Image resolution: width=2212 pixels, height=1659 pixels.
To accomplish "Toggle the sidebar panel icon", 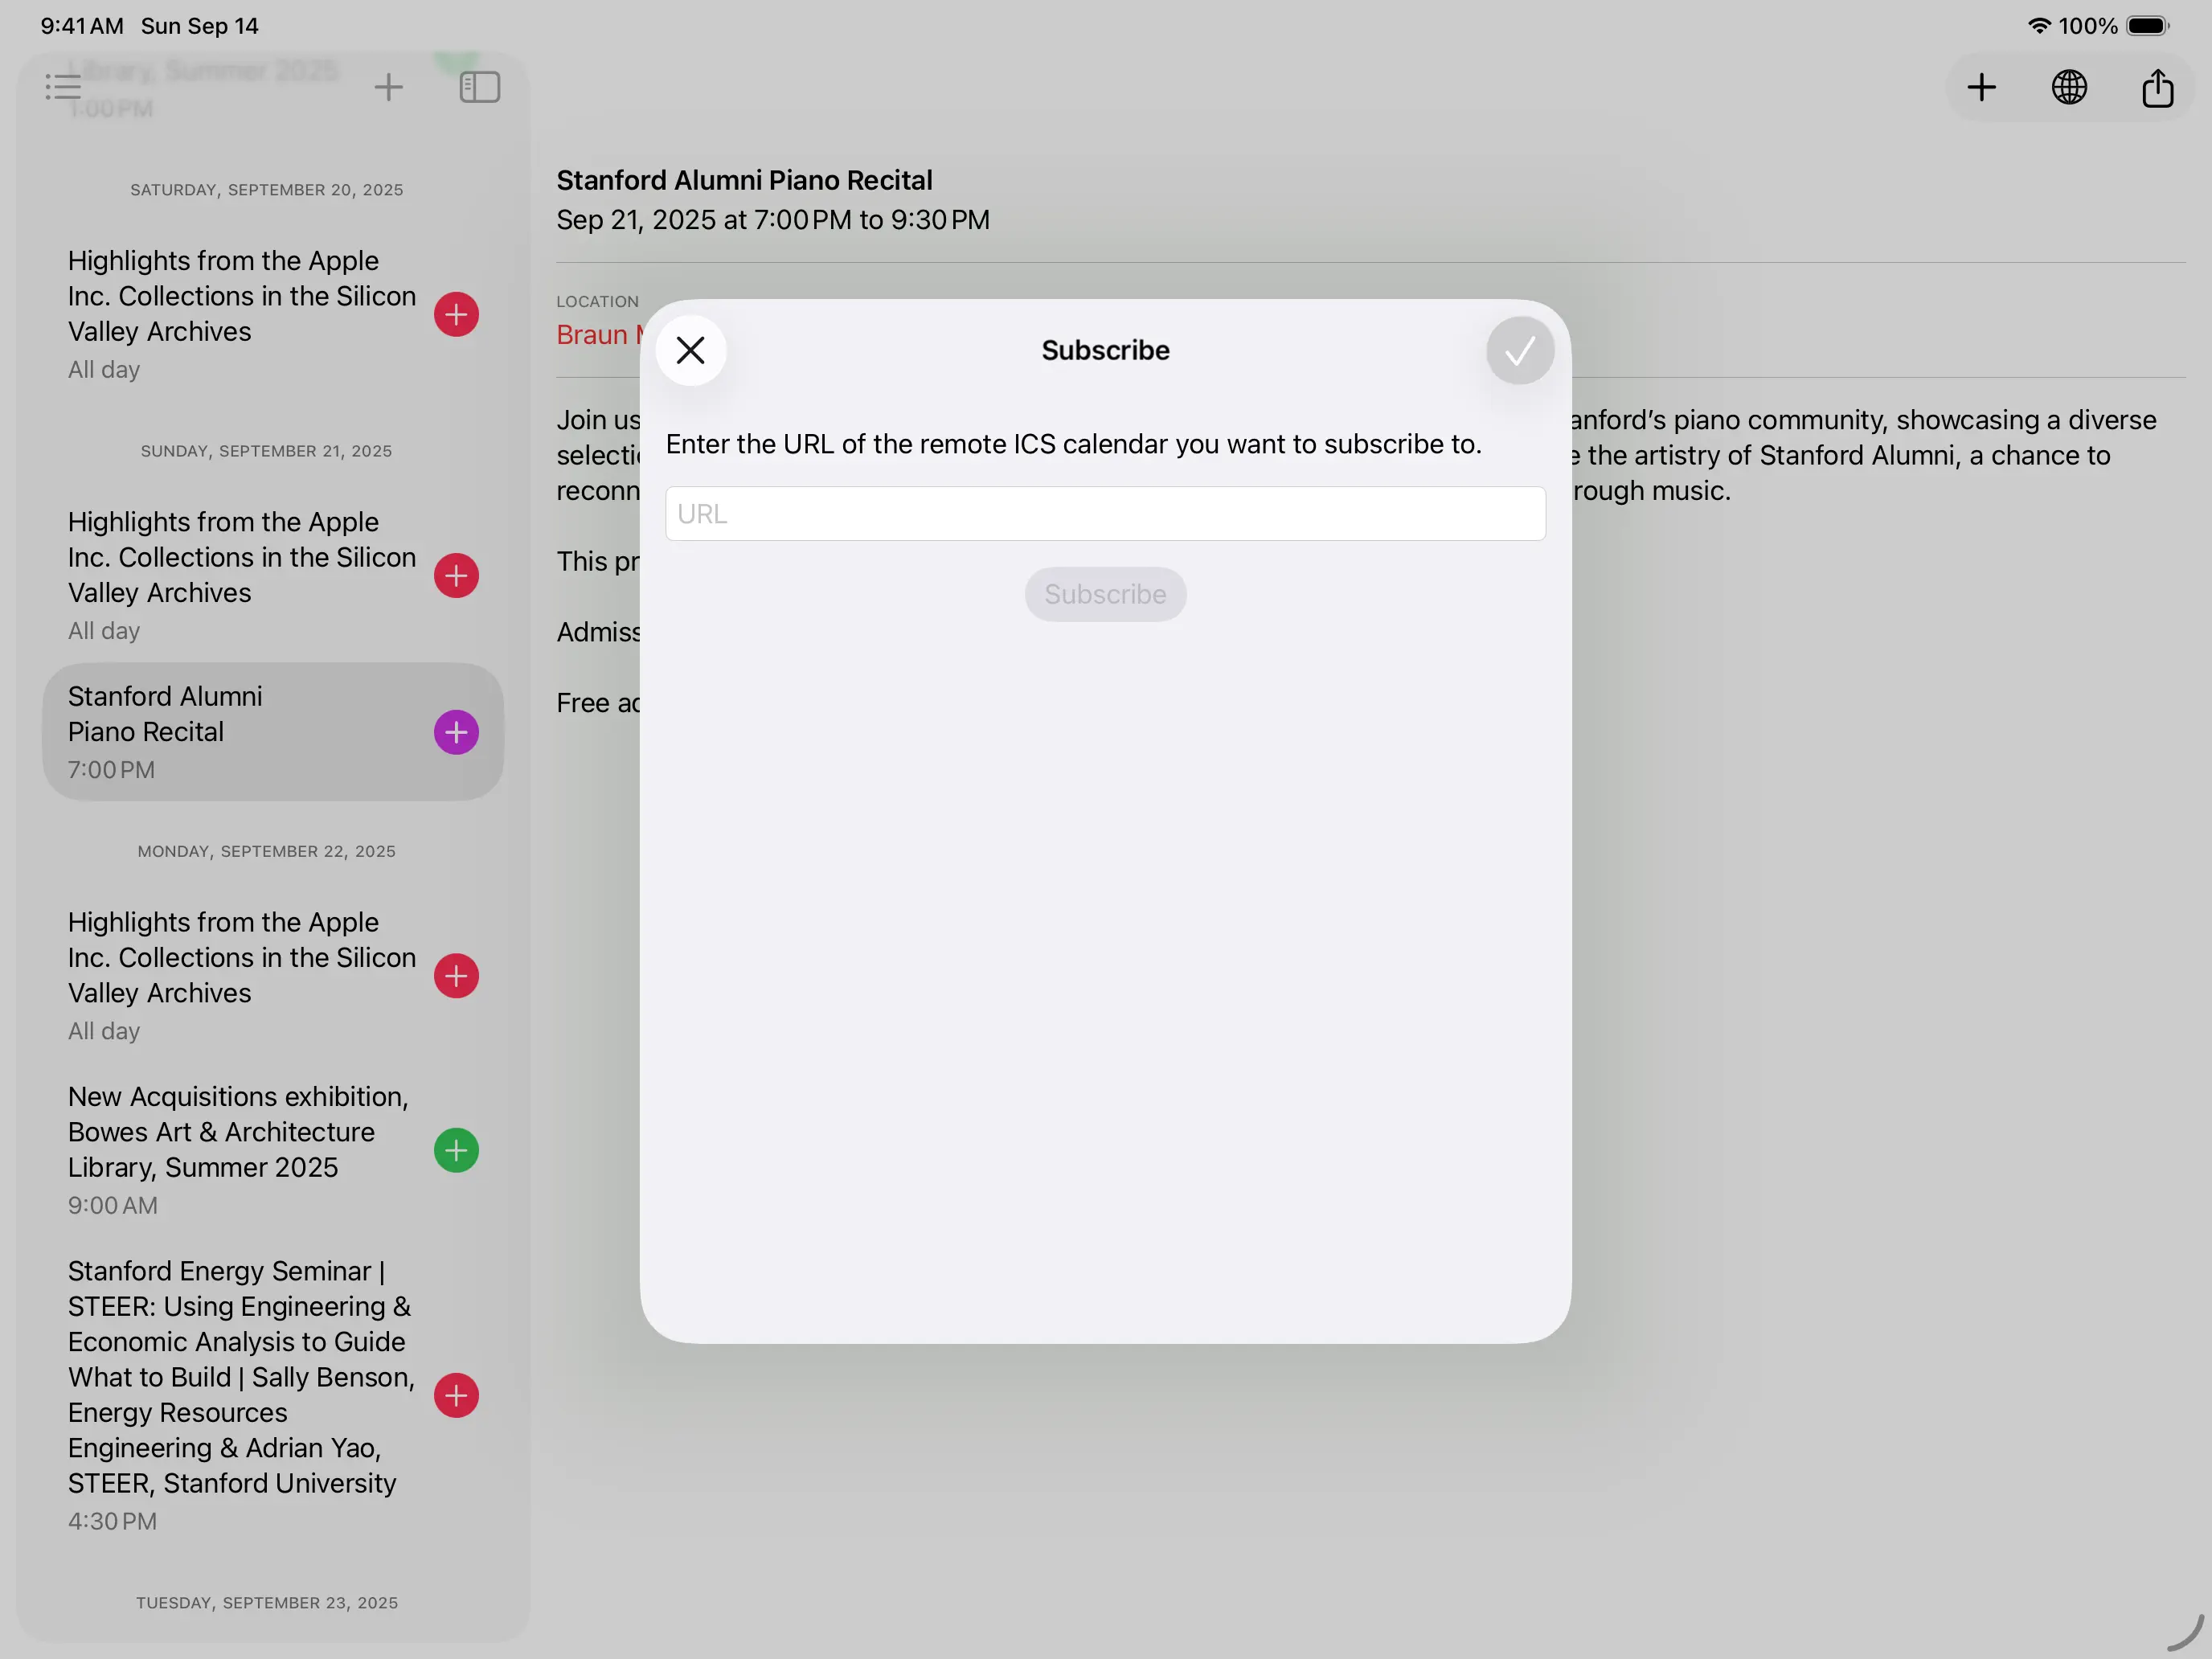I will coord(479,87).
